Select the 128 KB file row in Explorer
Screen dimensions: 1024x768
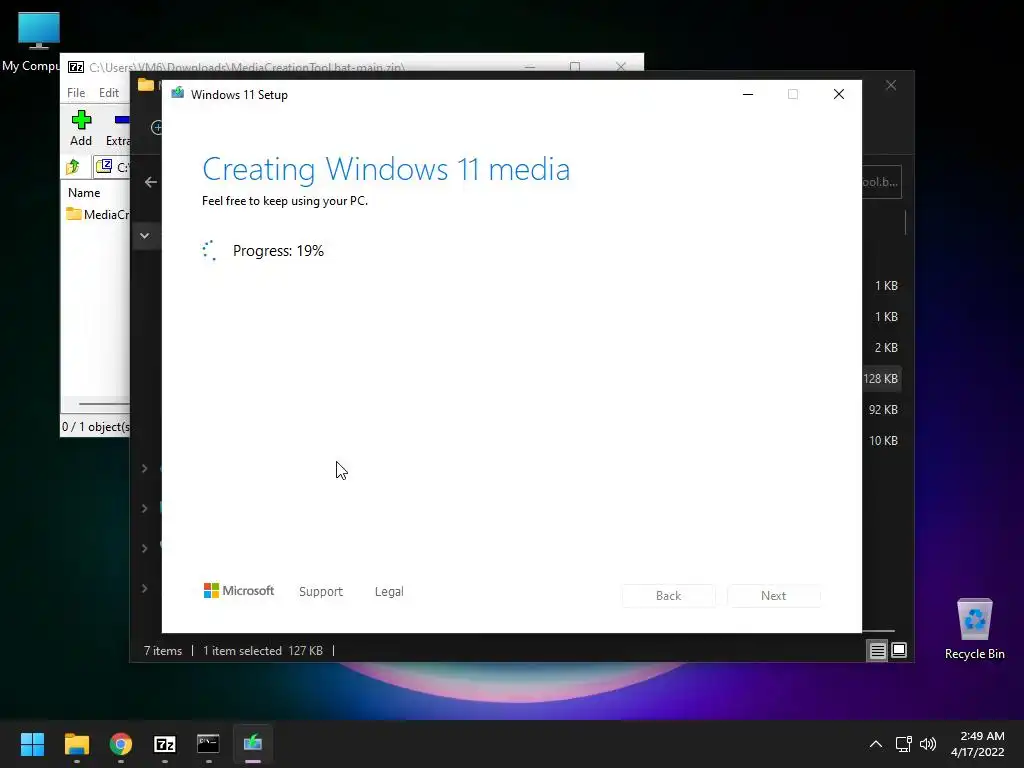coord(882,379)
